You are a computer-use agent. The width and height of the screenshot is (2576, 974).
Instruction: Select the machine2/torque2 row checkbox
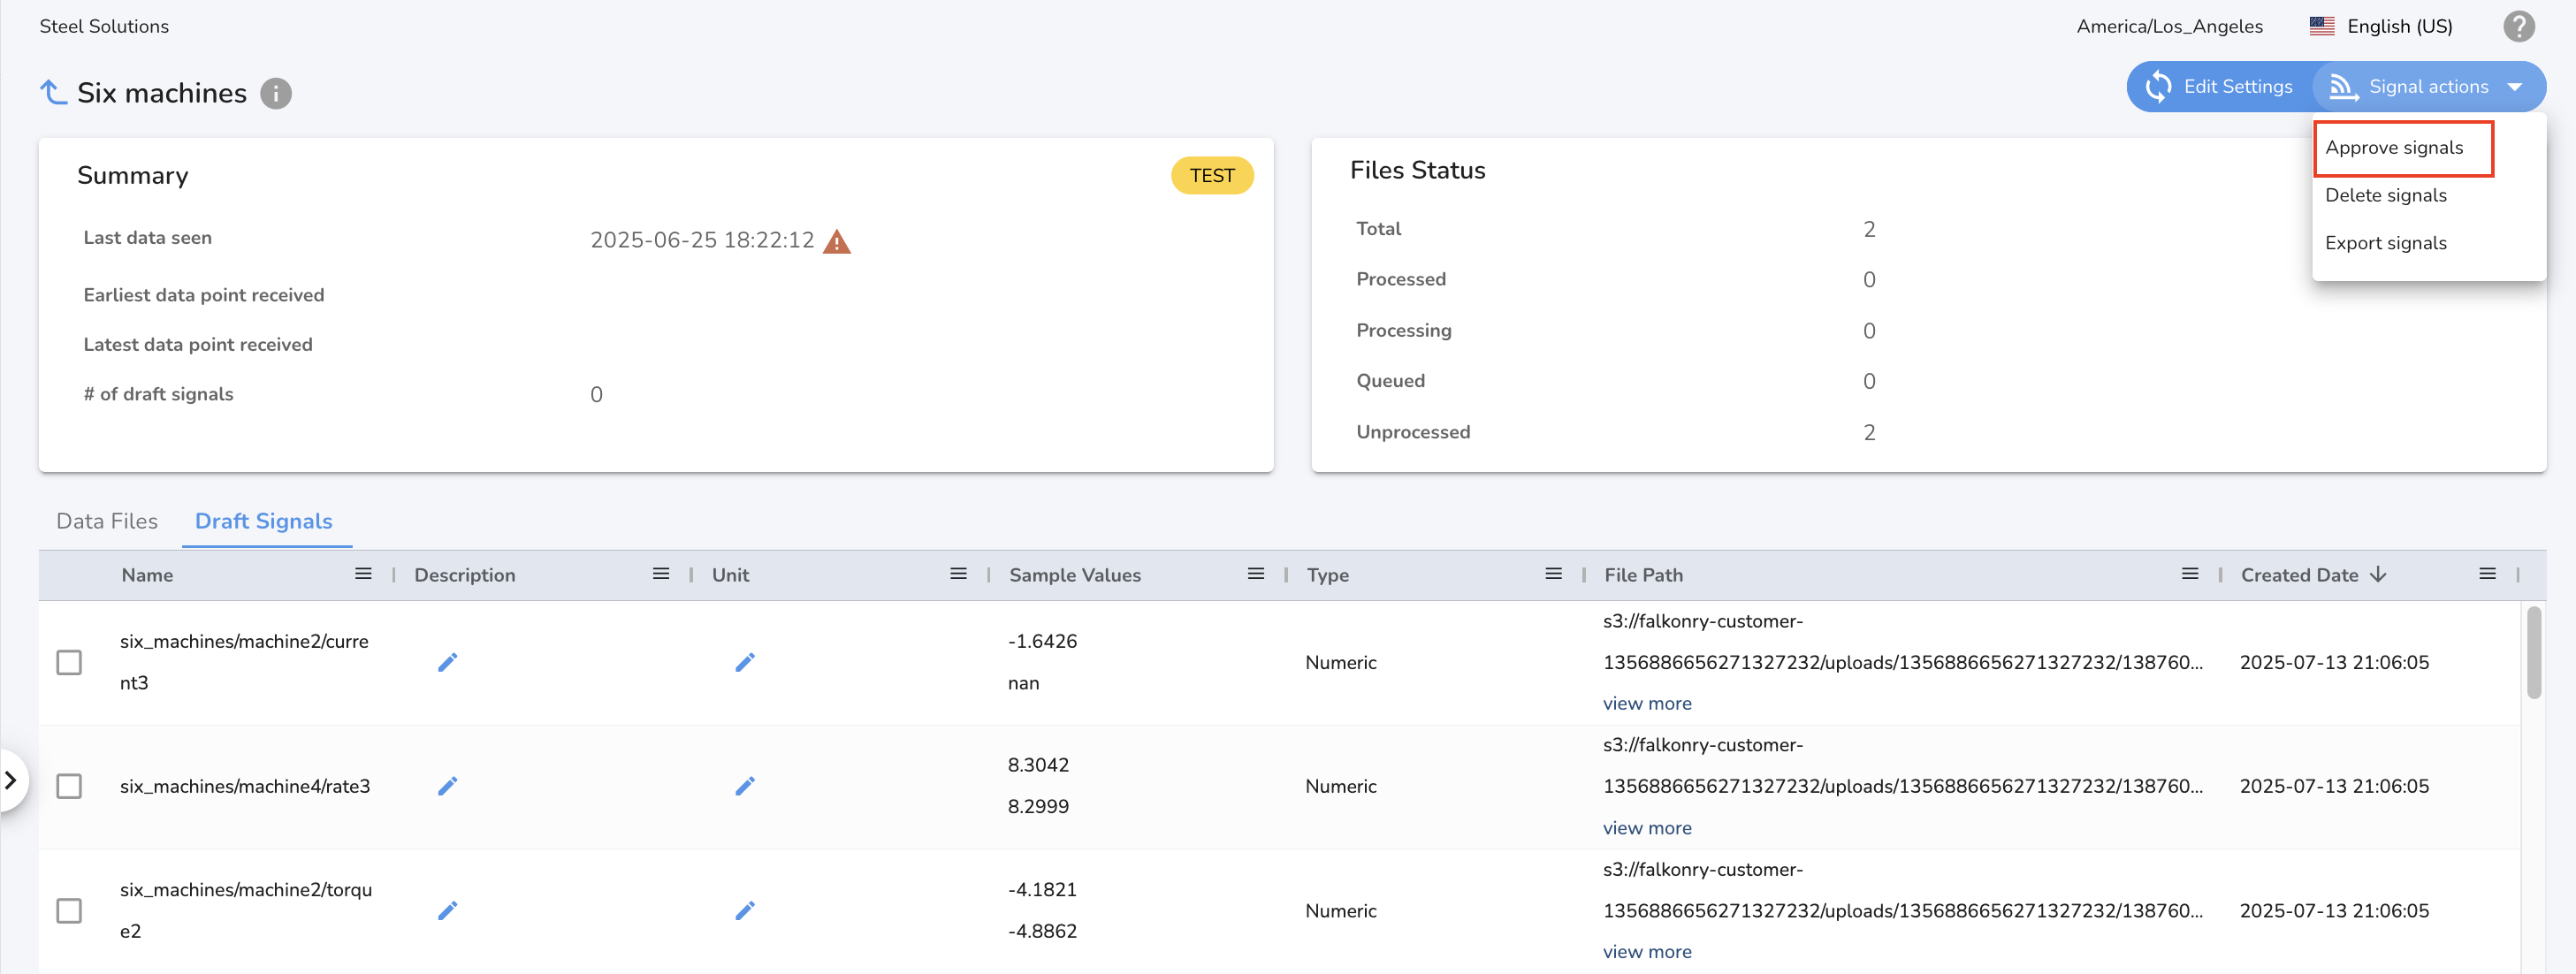[x=69, y=910]
